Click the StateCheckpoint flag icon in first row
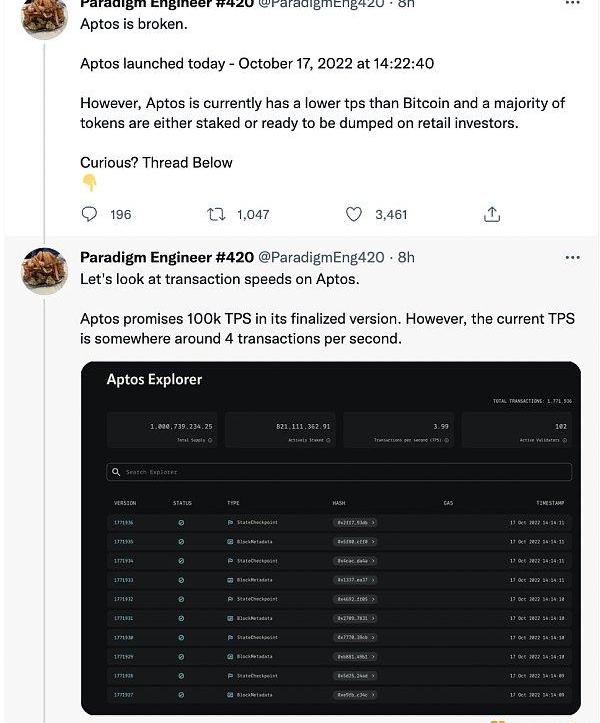 click(230, 522)
